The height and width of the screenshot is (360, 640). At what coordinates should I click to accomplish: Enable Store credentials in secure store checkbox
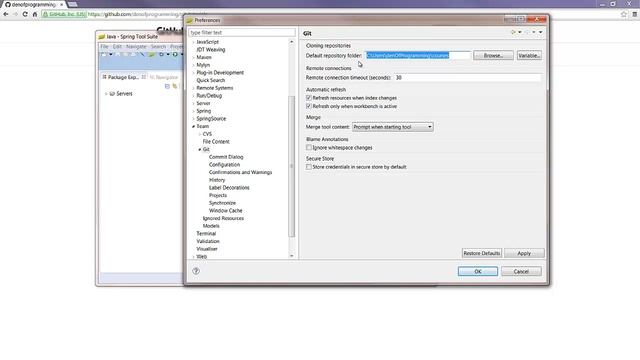tap(309, 167)
